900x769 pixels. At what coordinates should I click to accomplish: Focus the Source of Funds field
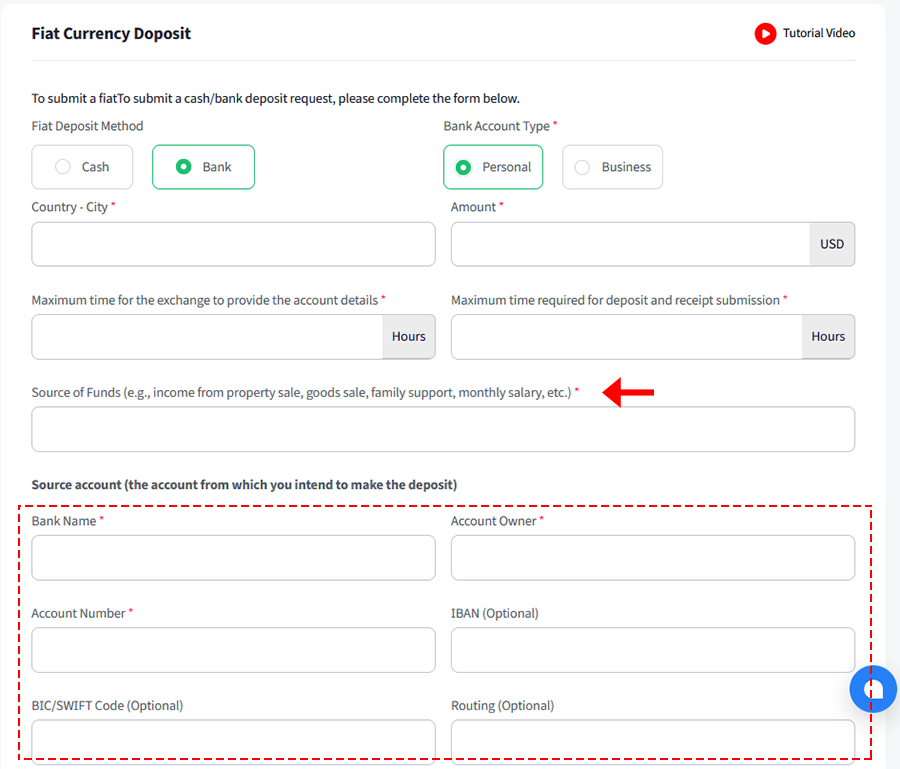(x=443, y=429)
